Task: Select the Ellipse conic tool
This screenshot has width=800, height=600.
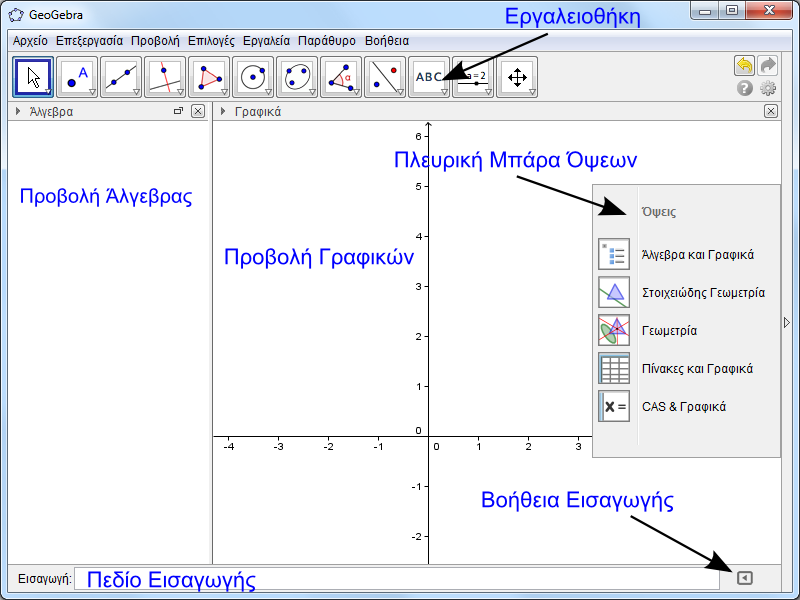Action: [x=297, y=78]
